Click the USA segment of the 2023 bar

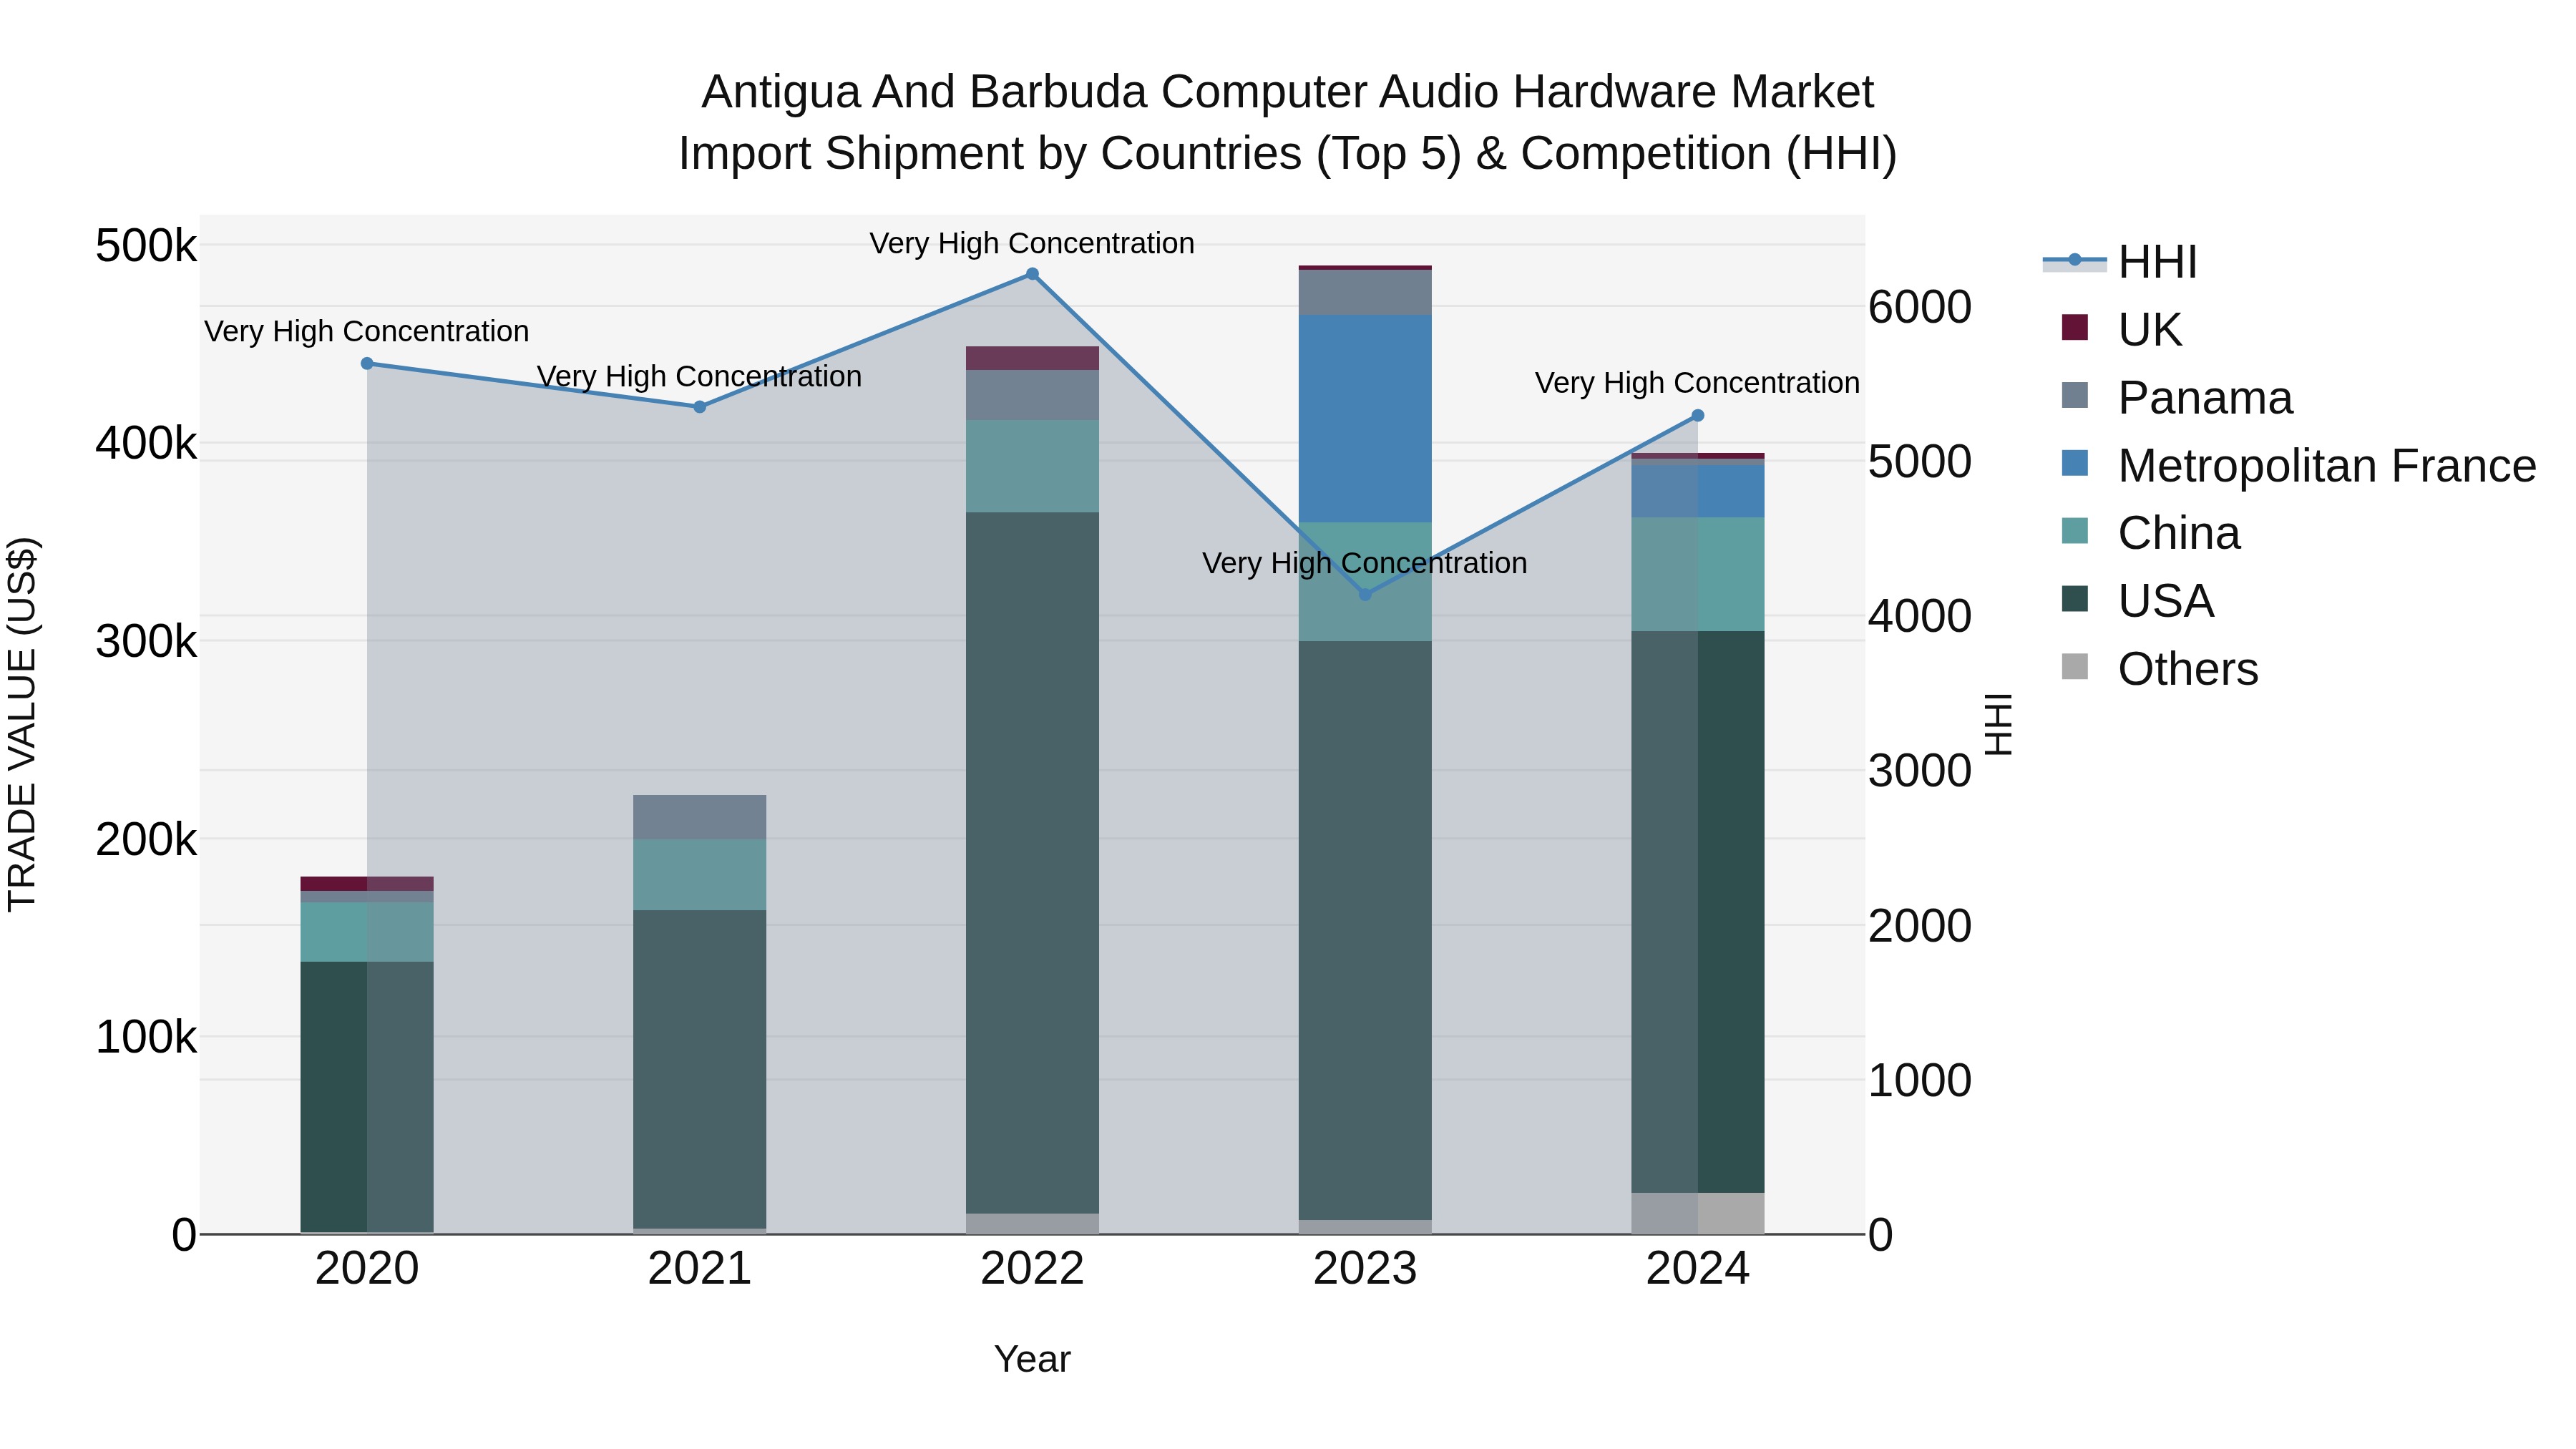click(1365, 931)
